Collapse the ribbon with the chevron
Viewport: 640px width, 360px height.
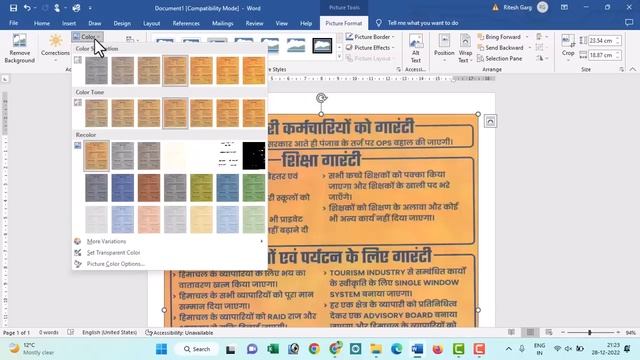coord(633,69)
